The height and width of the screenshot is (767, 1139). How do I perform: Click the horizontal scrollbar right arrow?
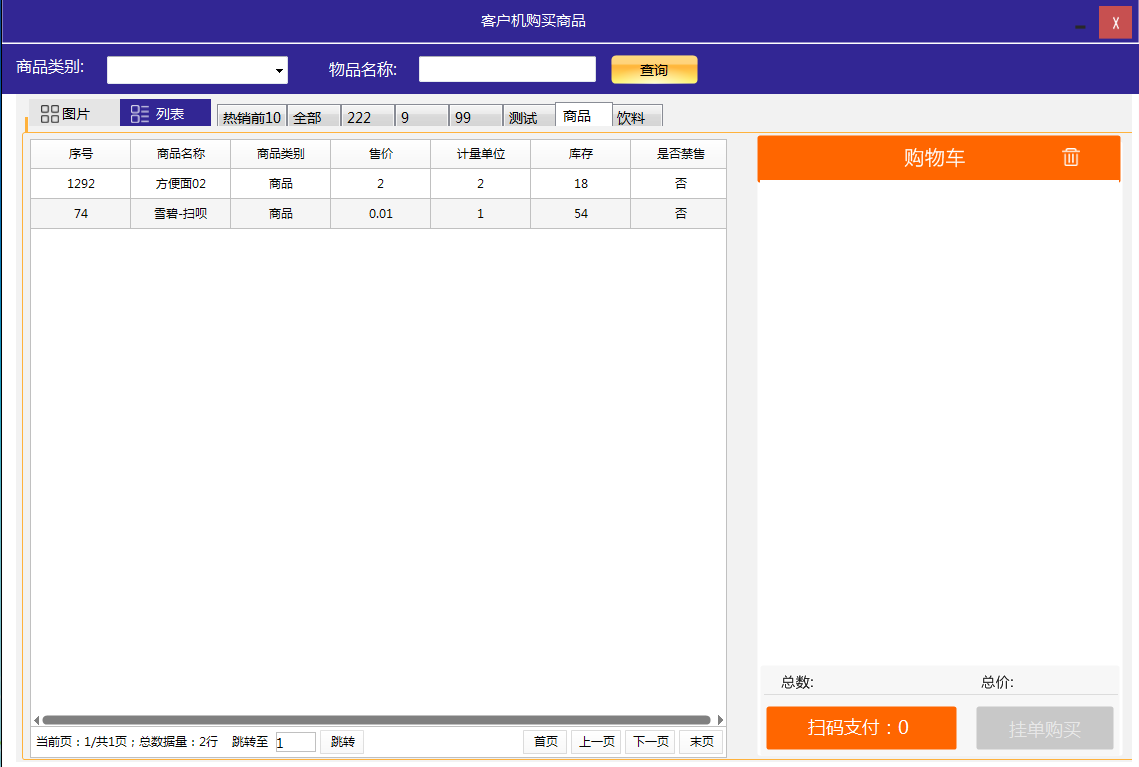[x=720, y=720]
